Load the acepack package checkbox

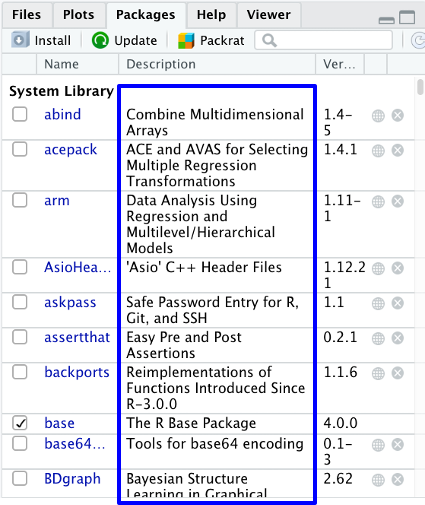click(x=20, y=149)
